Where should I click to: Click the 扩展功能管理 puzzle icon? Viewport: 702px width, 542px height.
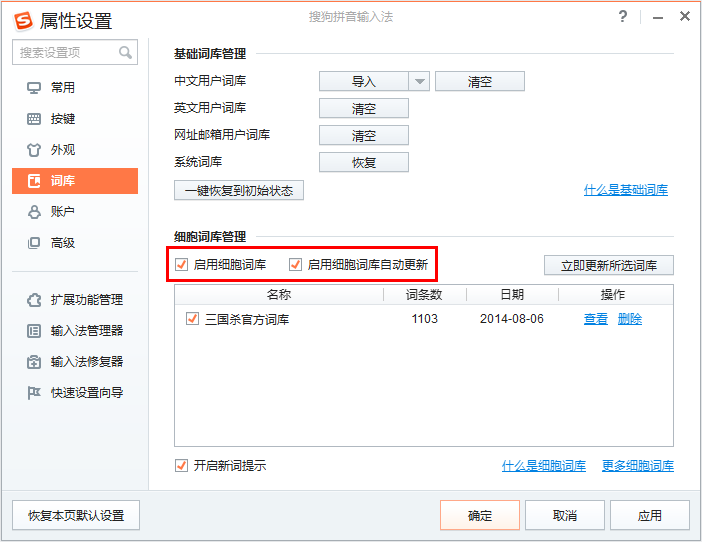[x=34, y=300]
